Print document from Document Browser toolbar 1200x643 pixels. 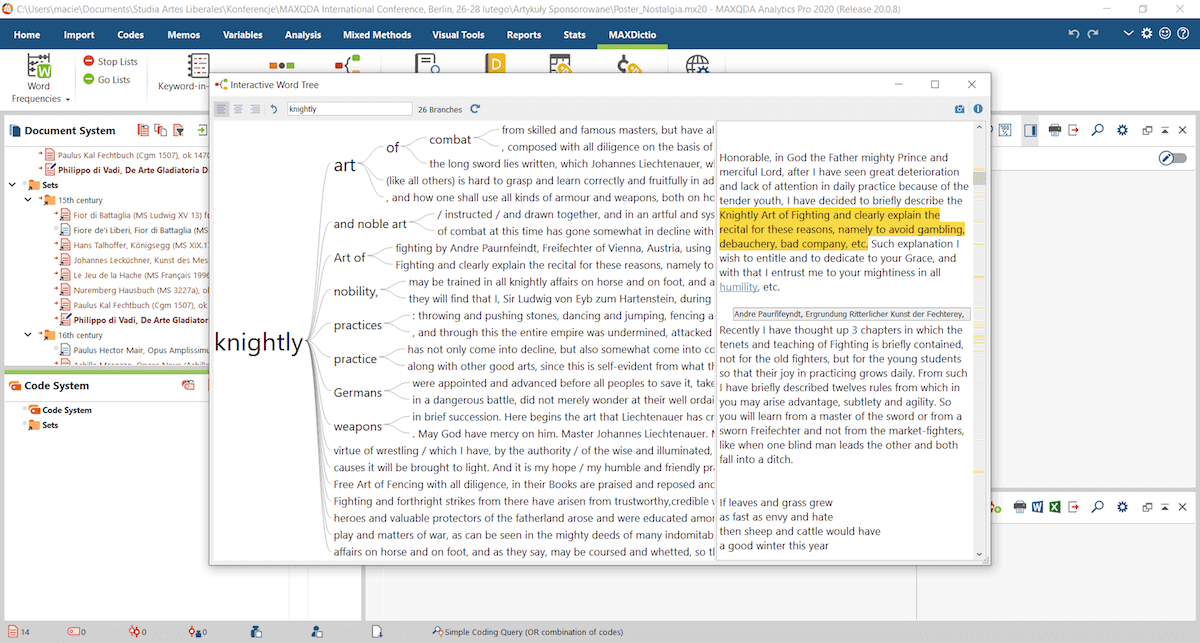pos(1055,130)
